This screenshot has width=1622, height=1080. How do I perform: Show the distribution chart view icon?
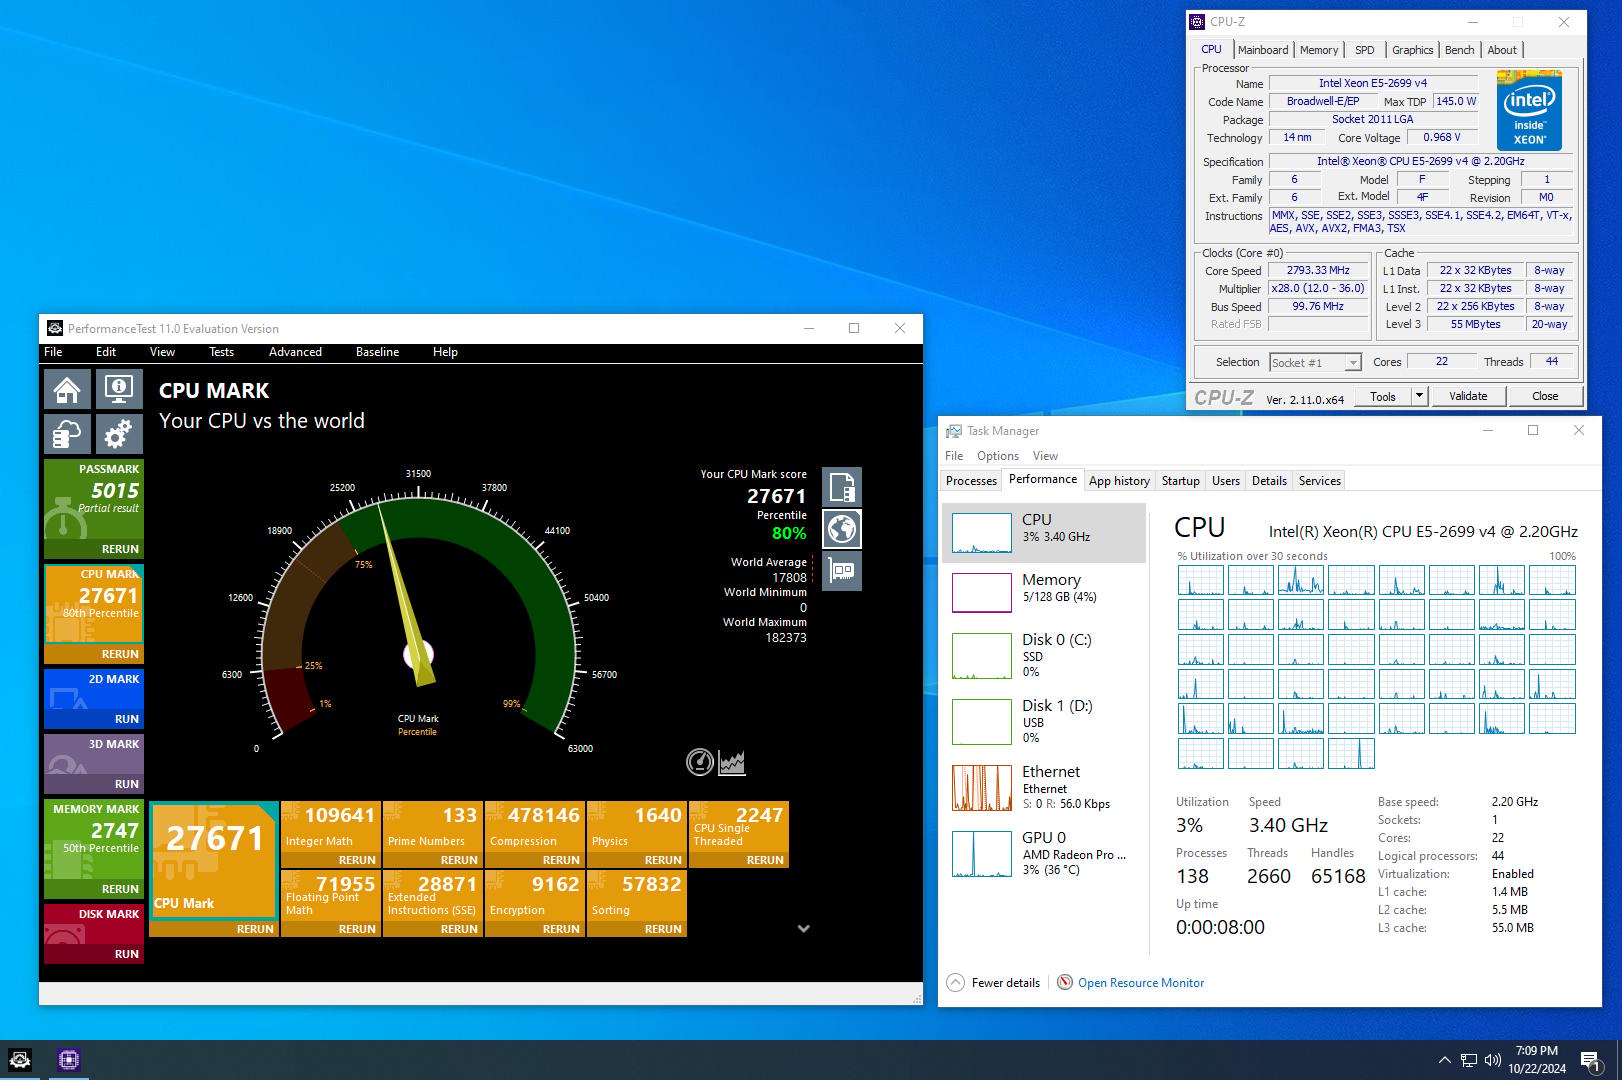click(x=732, y=762)
